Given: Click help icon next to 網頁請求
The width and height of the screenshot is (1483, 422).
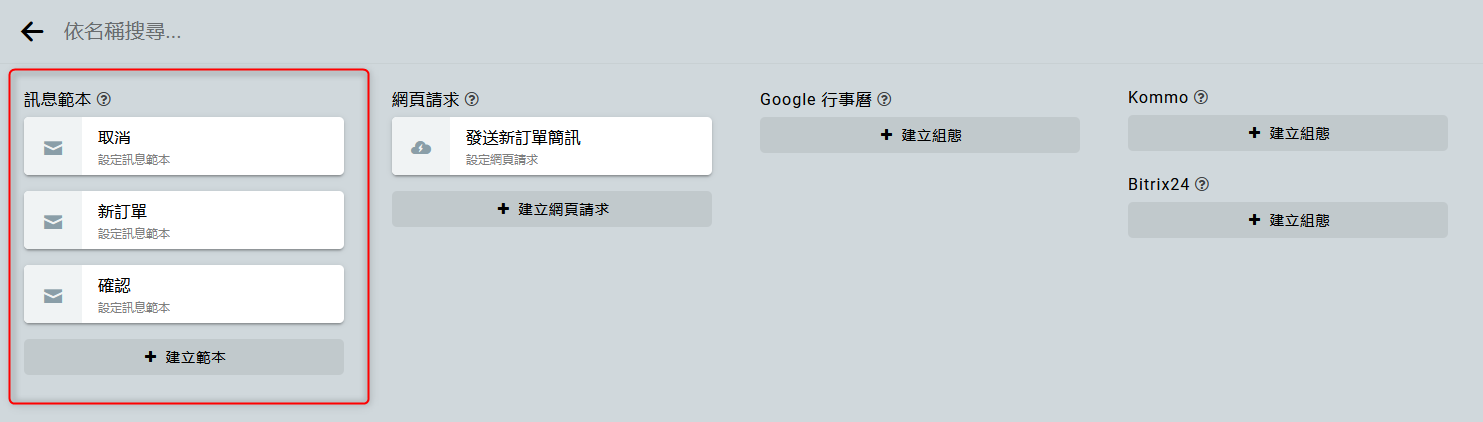Looking at the screenshot, I should point(472,100).
